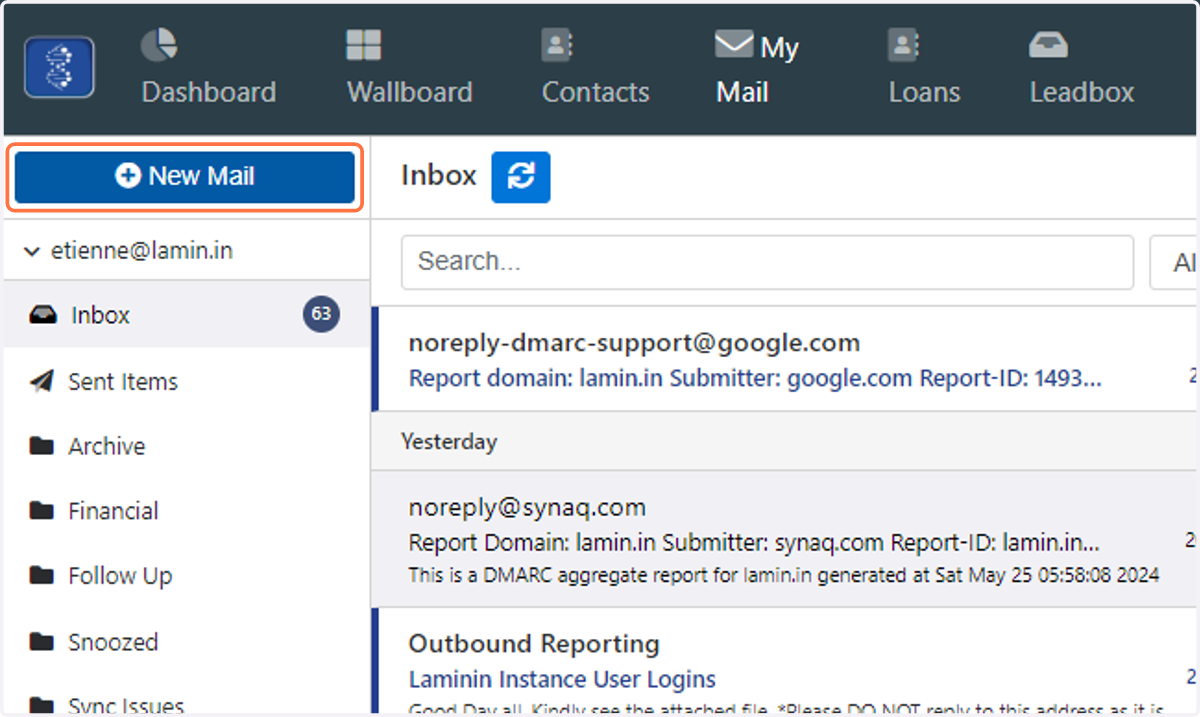Click the Inbox unread count badge 63
The height and width of the screenshot is (717, 1200).
321,314
